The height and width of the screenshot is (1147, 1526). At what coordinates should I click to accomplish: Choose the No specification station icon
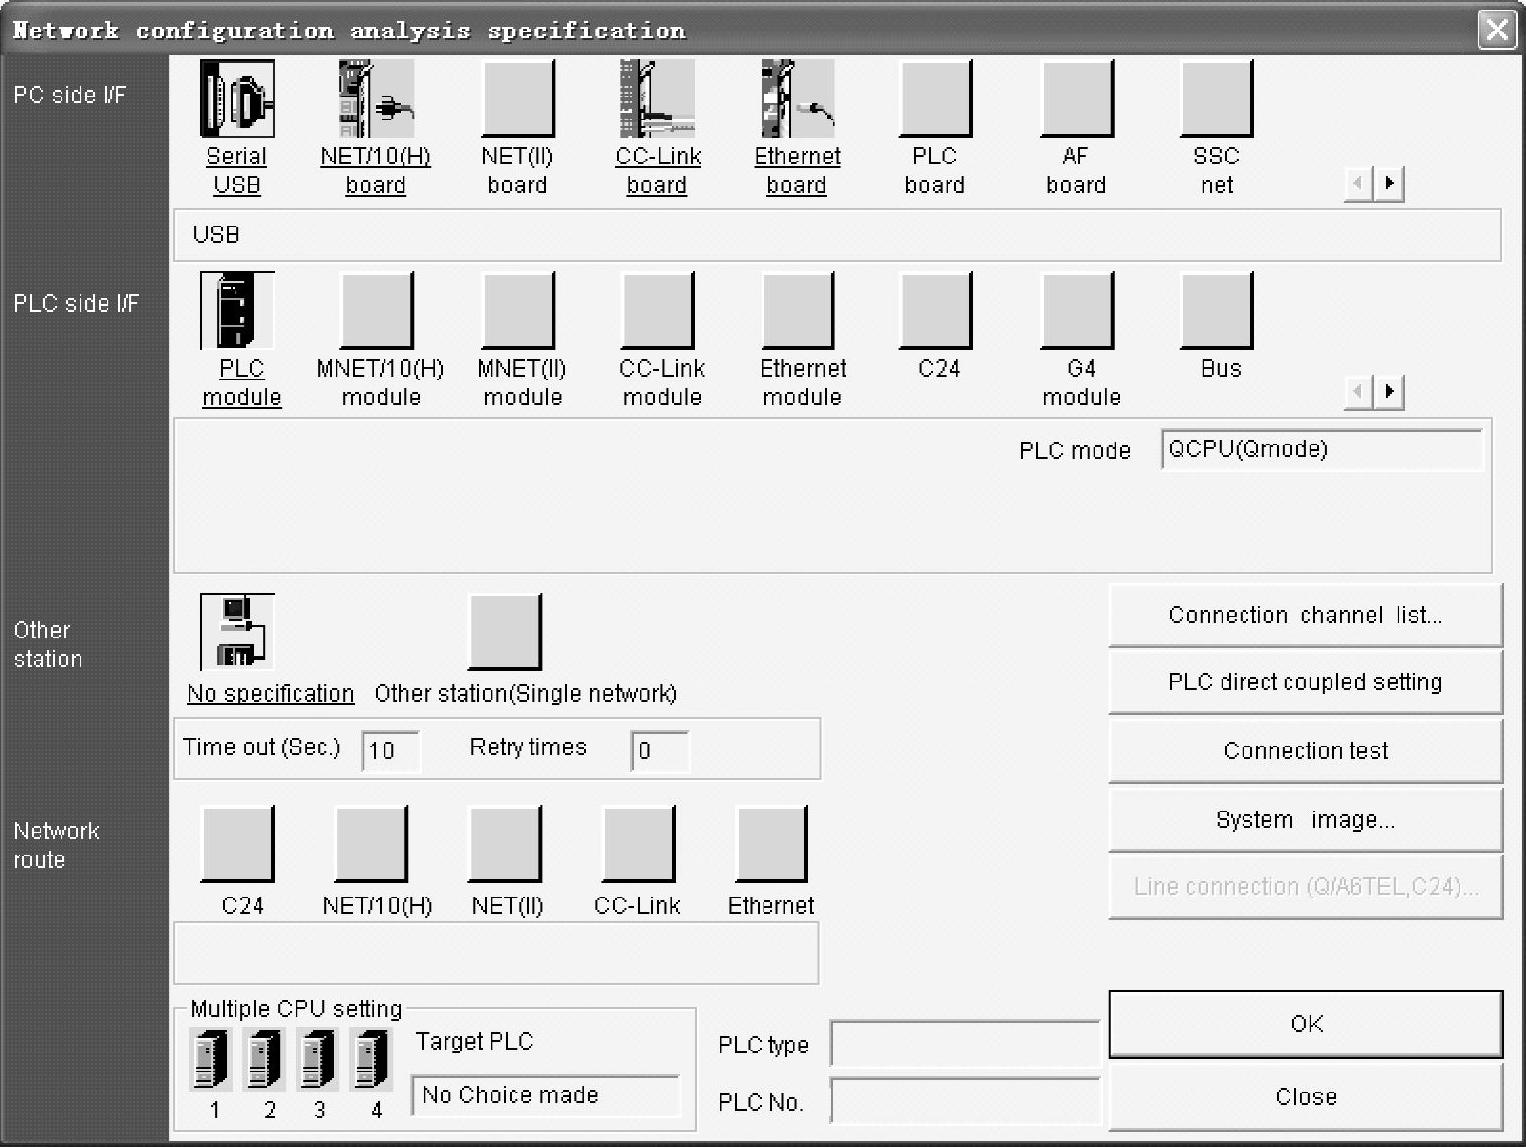click(x=237, y=632)
